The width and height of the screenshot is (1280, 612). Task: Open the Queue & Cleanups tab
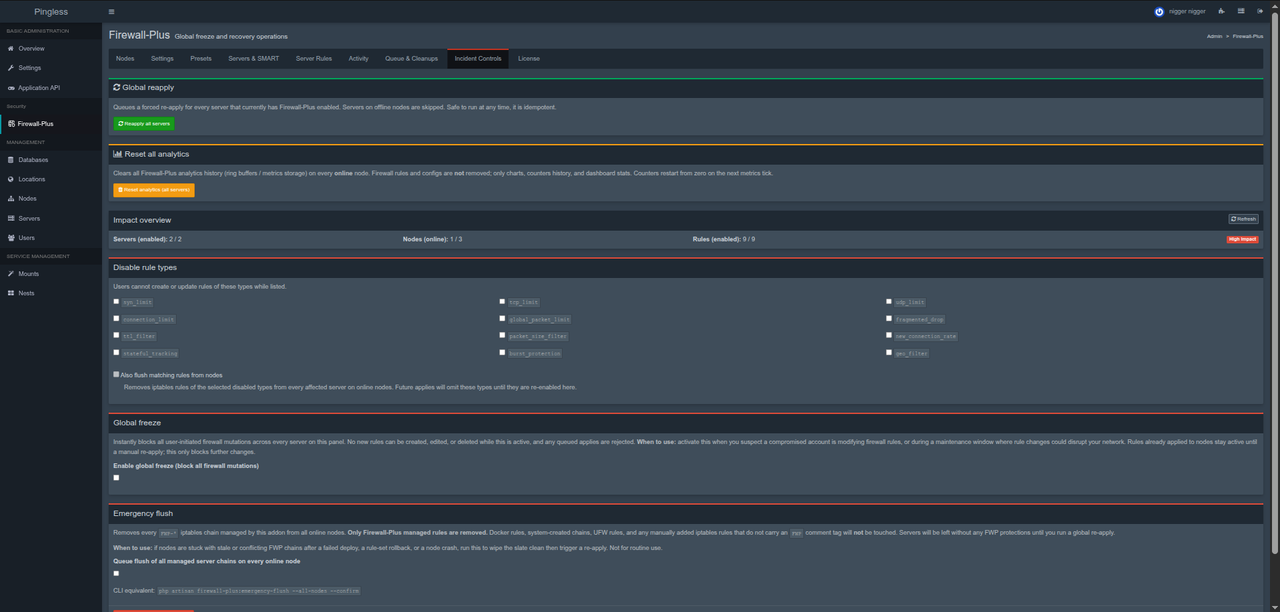[x=412, y=58]
